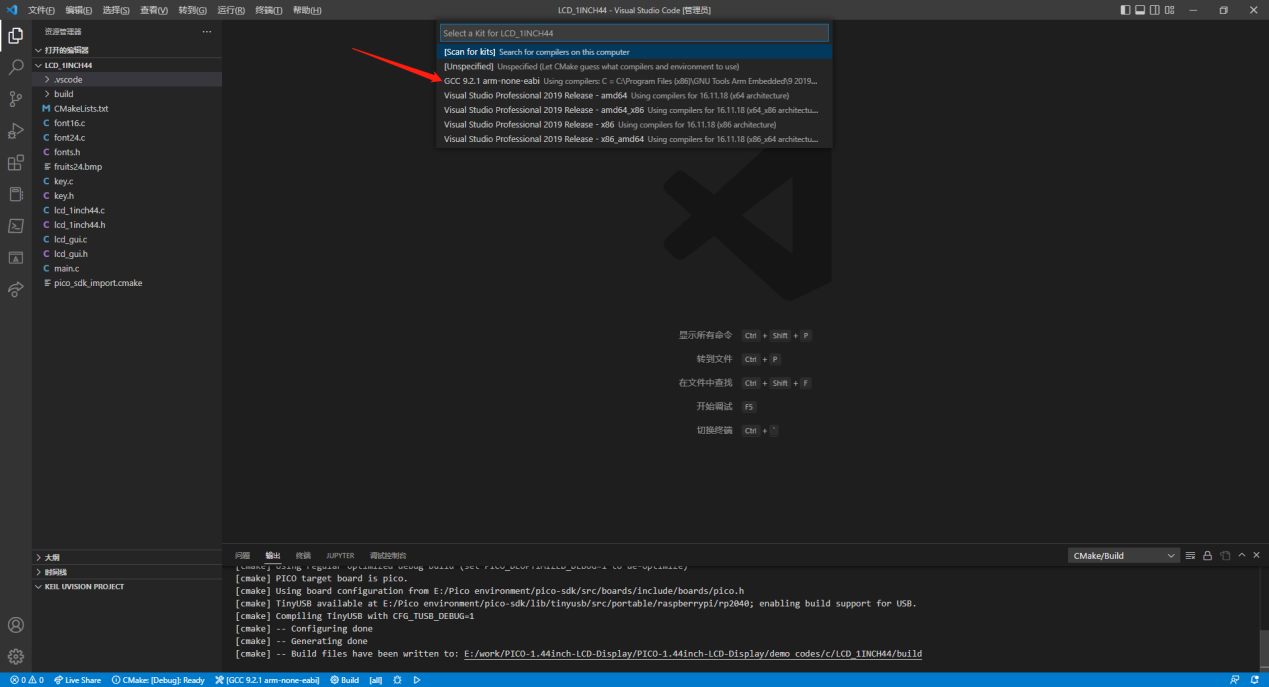
Task: Click the errors and warnings status item
Action: (26, 680)
